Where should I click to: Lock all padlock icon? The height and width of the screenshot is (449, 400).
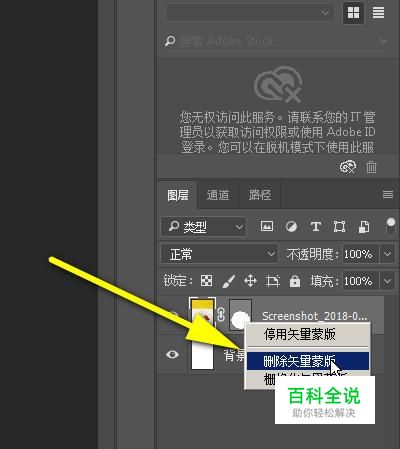tap(295, 281)
